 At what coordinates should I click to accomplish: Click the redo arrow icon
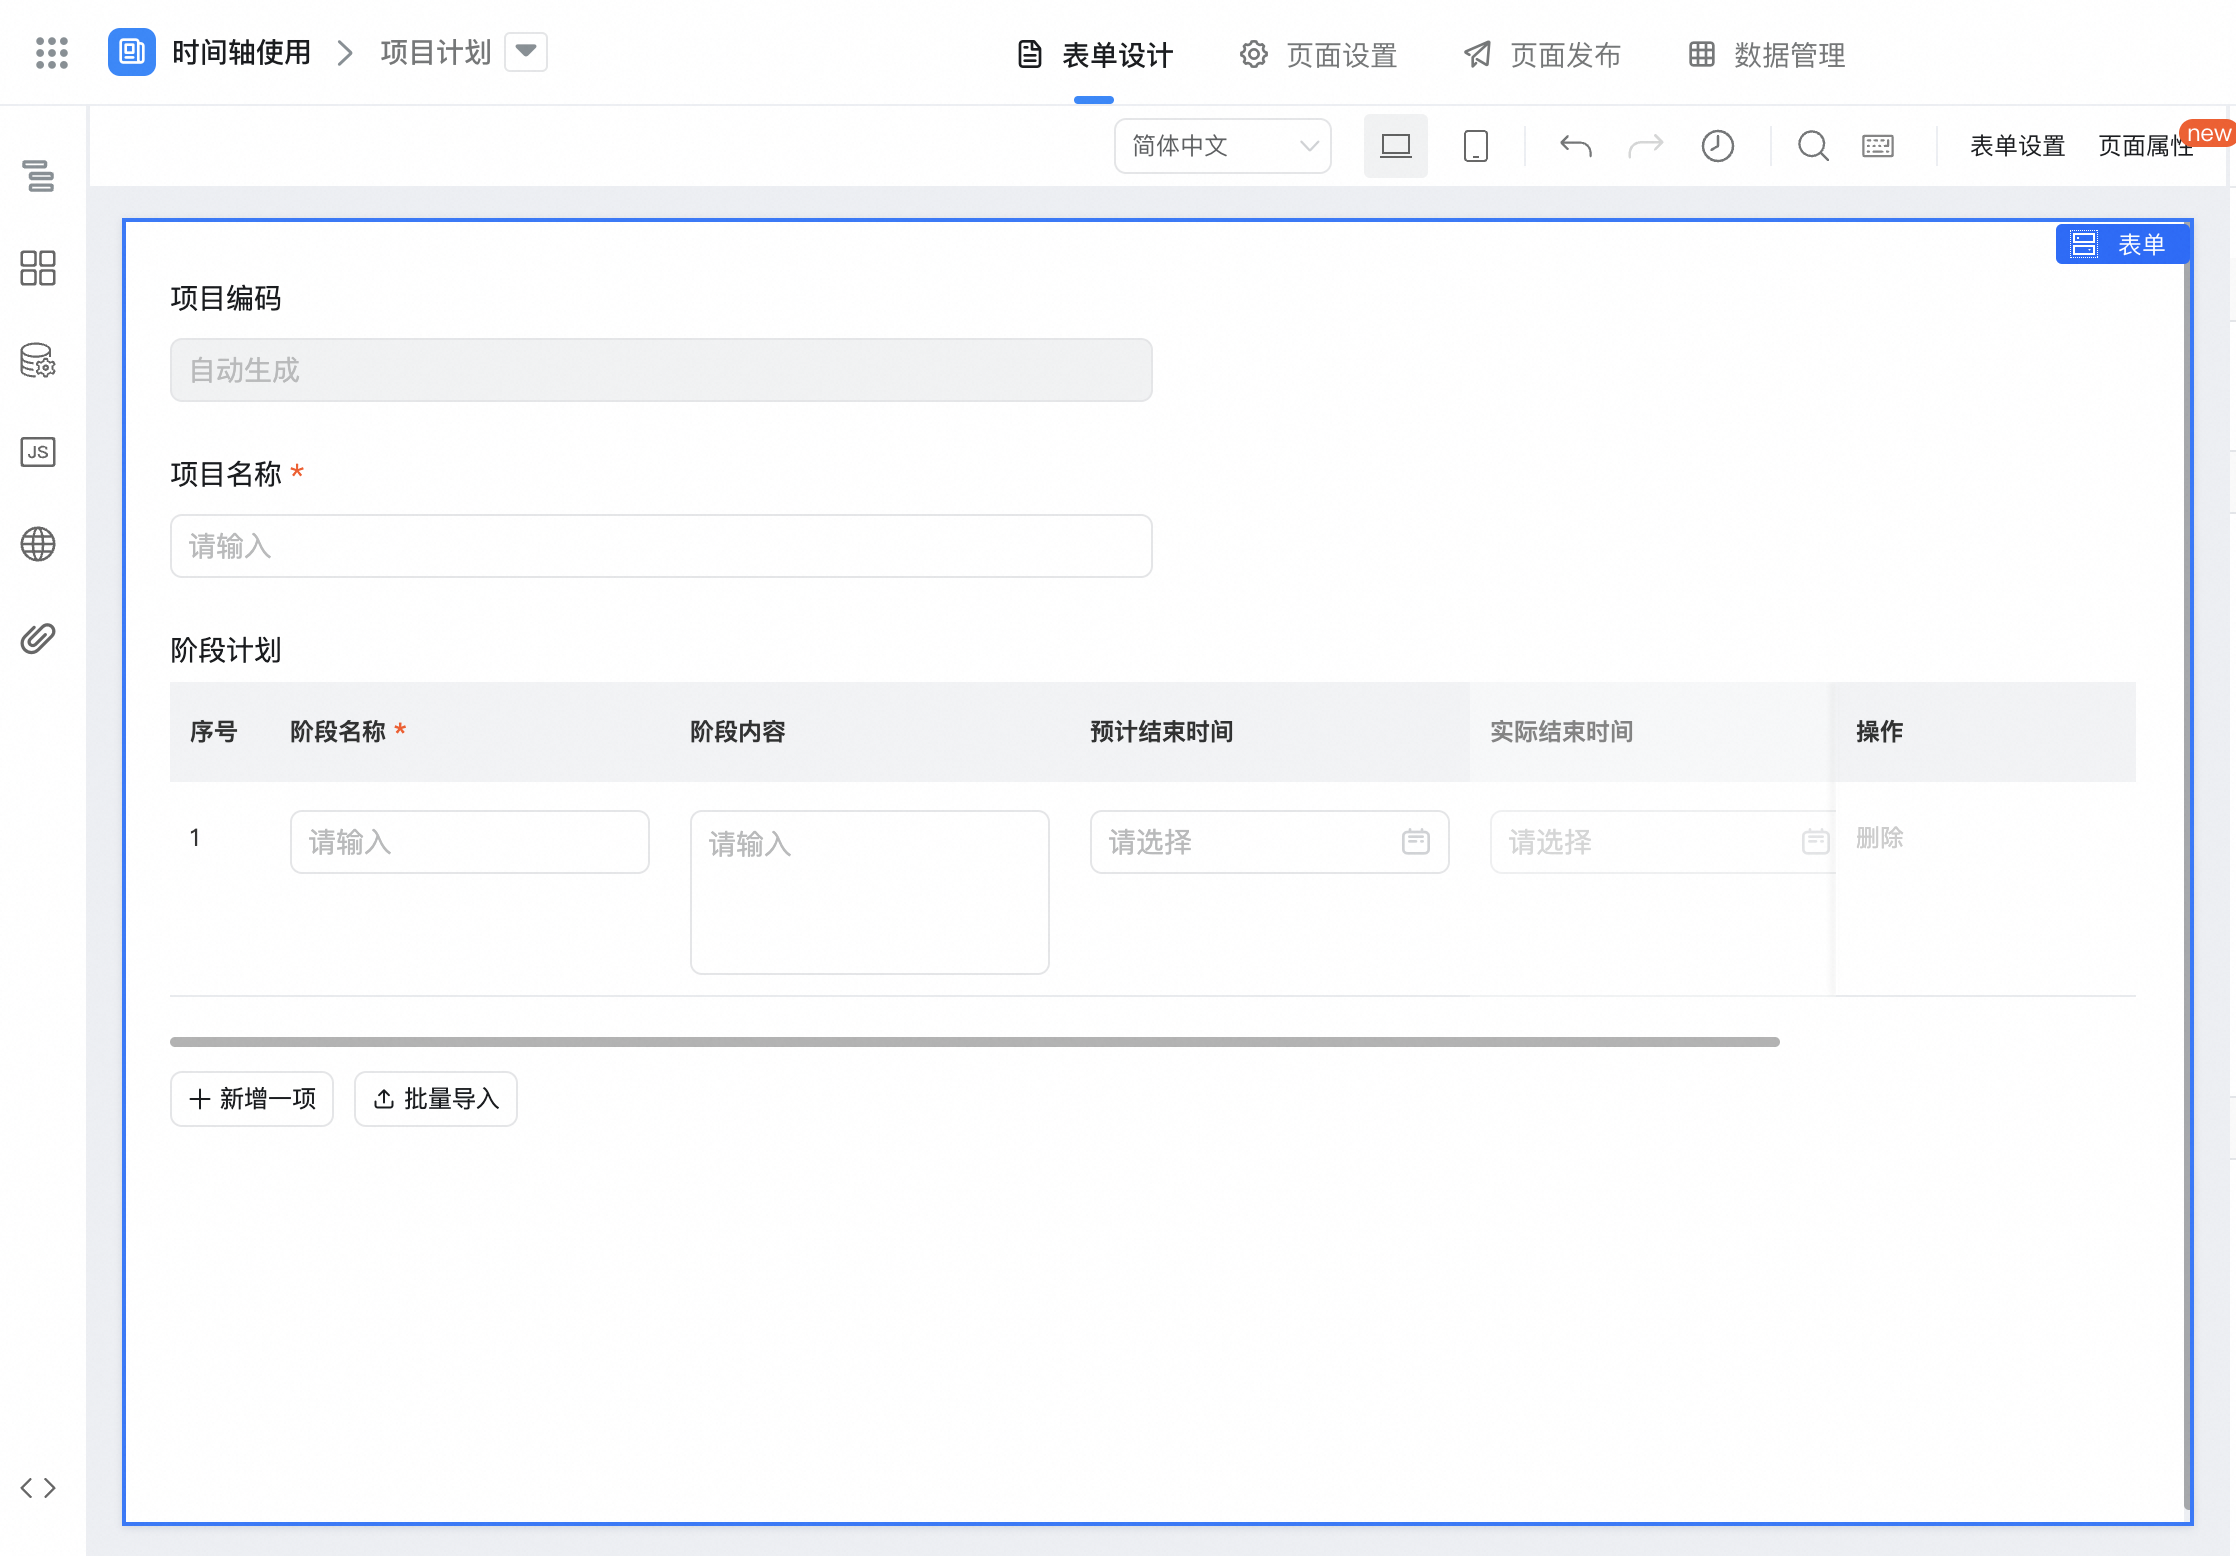point(1646,146)
